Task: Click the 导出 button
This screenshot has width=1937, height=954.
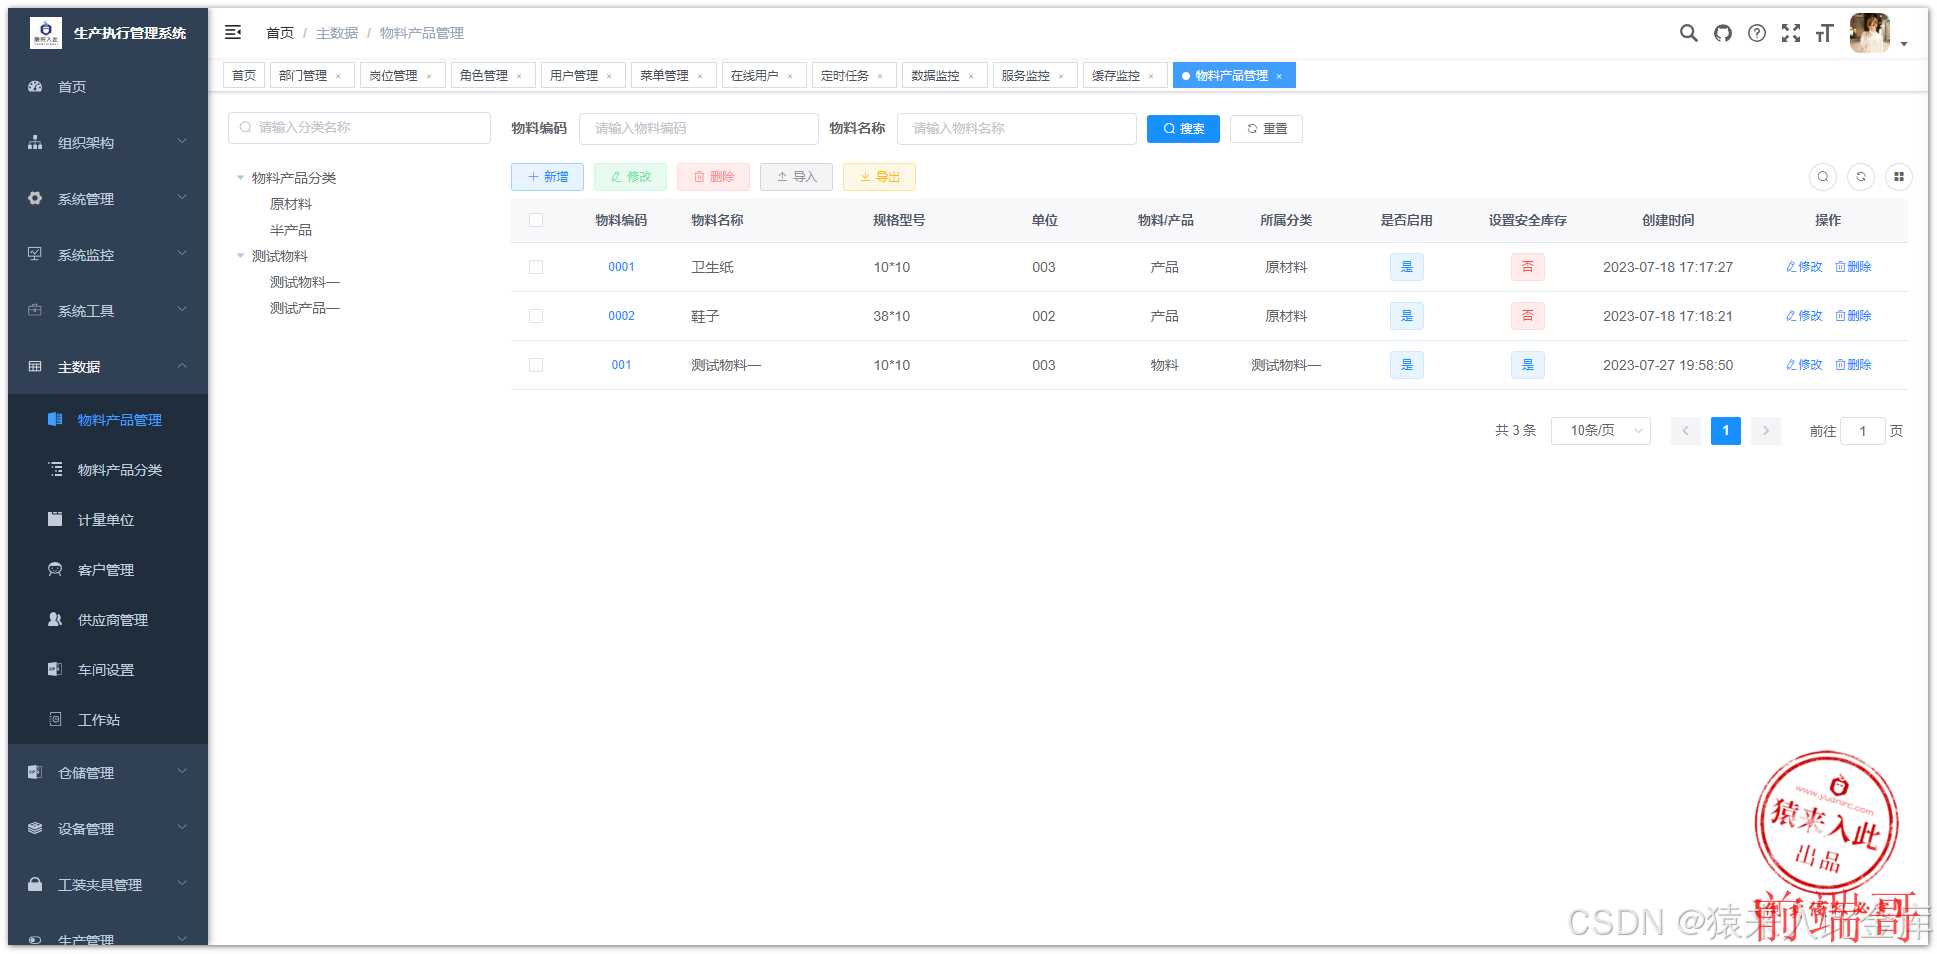Action: tap(879, 177)
